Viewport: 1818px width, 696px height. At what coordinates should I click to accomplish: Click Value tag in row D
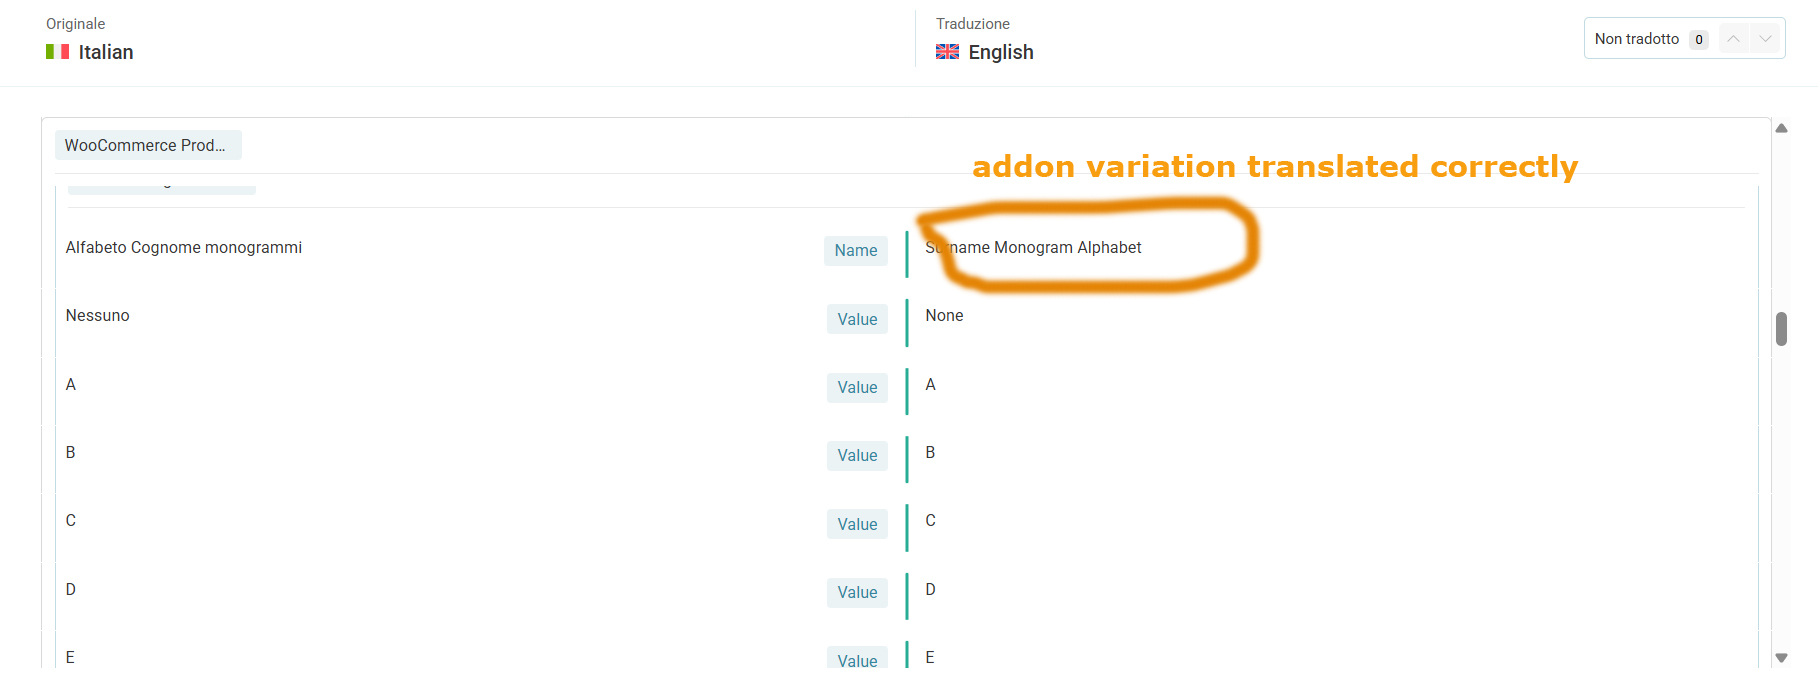click(x=857, y=593)
